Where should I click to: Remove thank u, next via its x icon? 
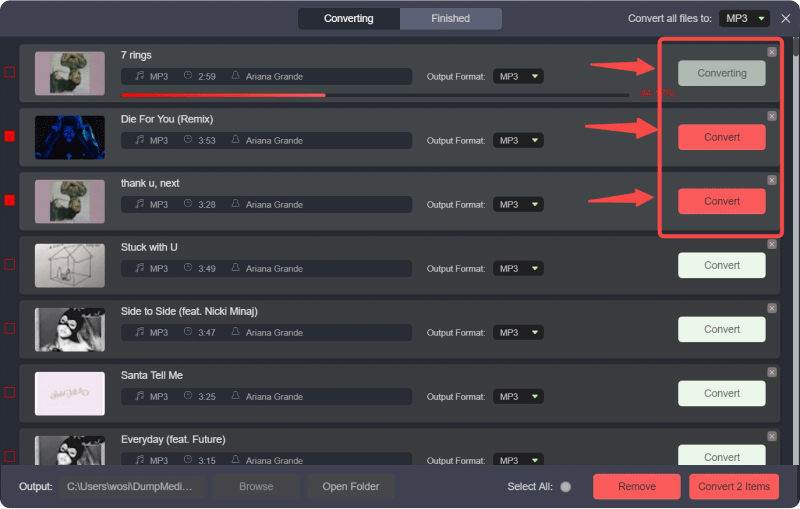tap(771, 180)
